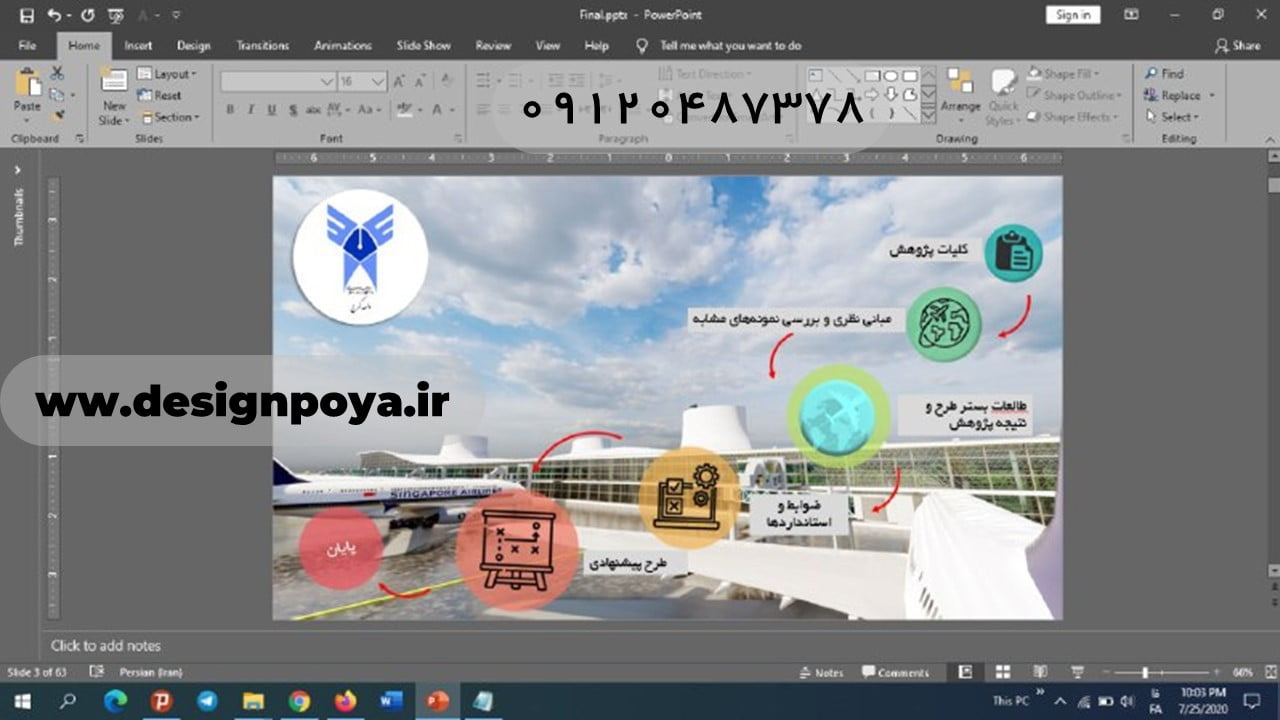Screen dimensions: 1280x720
Task: Open Slide Sorter view in status bar
Action: click(x=1002, y=672)
